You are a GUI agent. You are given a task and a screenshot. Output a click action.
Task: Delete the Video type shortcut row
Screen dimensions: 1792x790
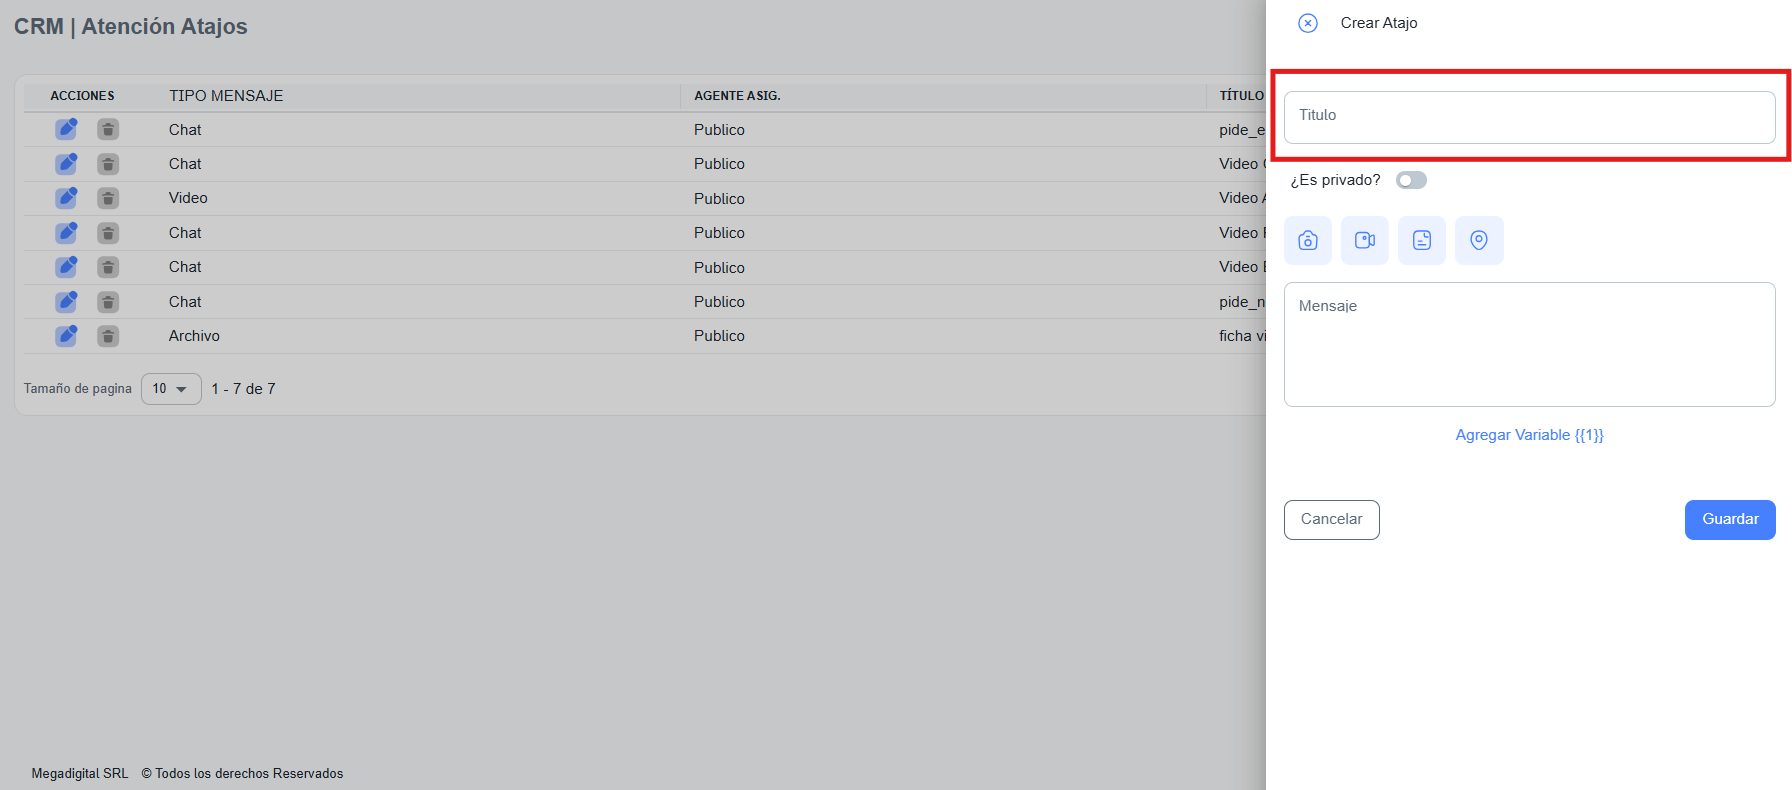tap(108, 198)
